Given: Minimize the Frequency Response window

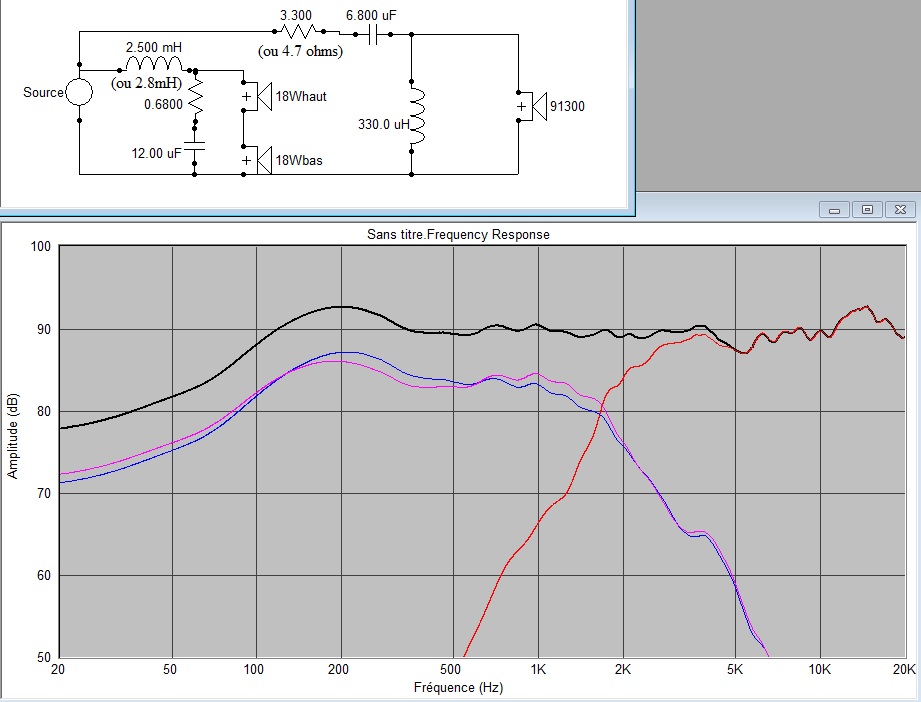Looking at the screenshot, I should pyautogui.click(x=834, y=209).
